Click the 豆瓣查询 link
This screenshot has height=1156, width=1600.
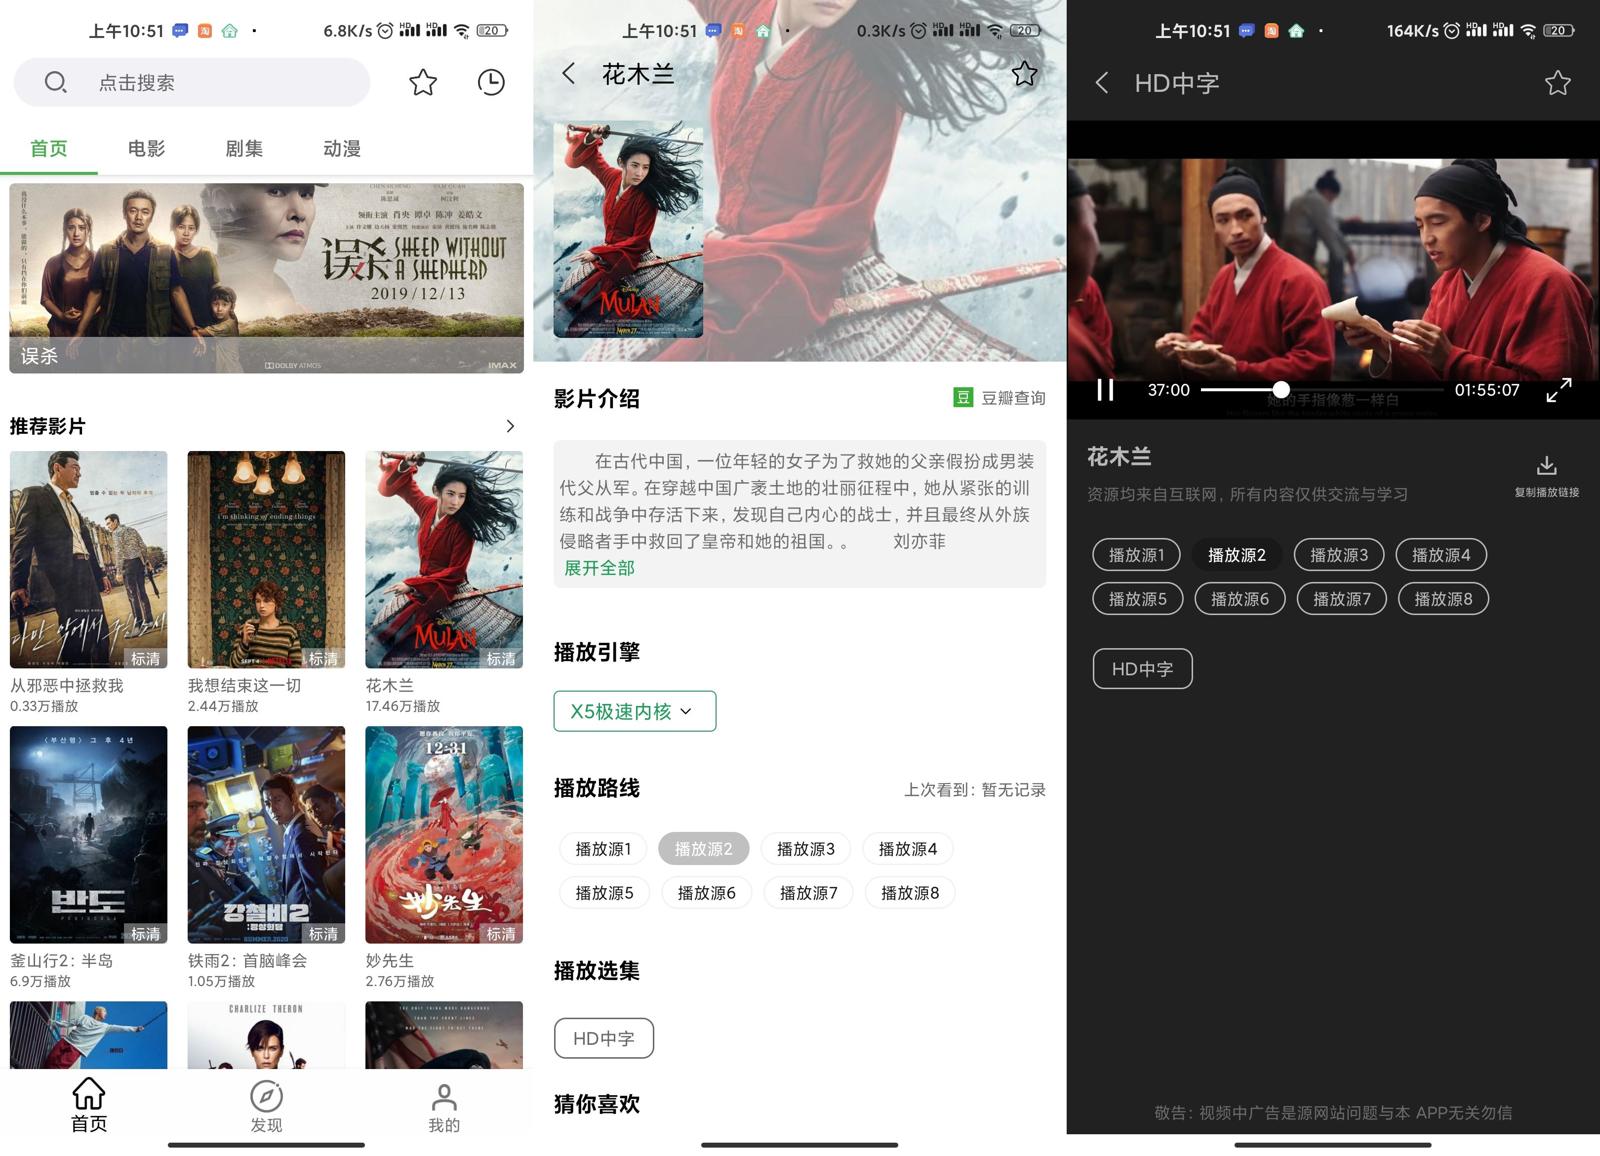1000,398
